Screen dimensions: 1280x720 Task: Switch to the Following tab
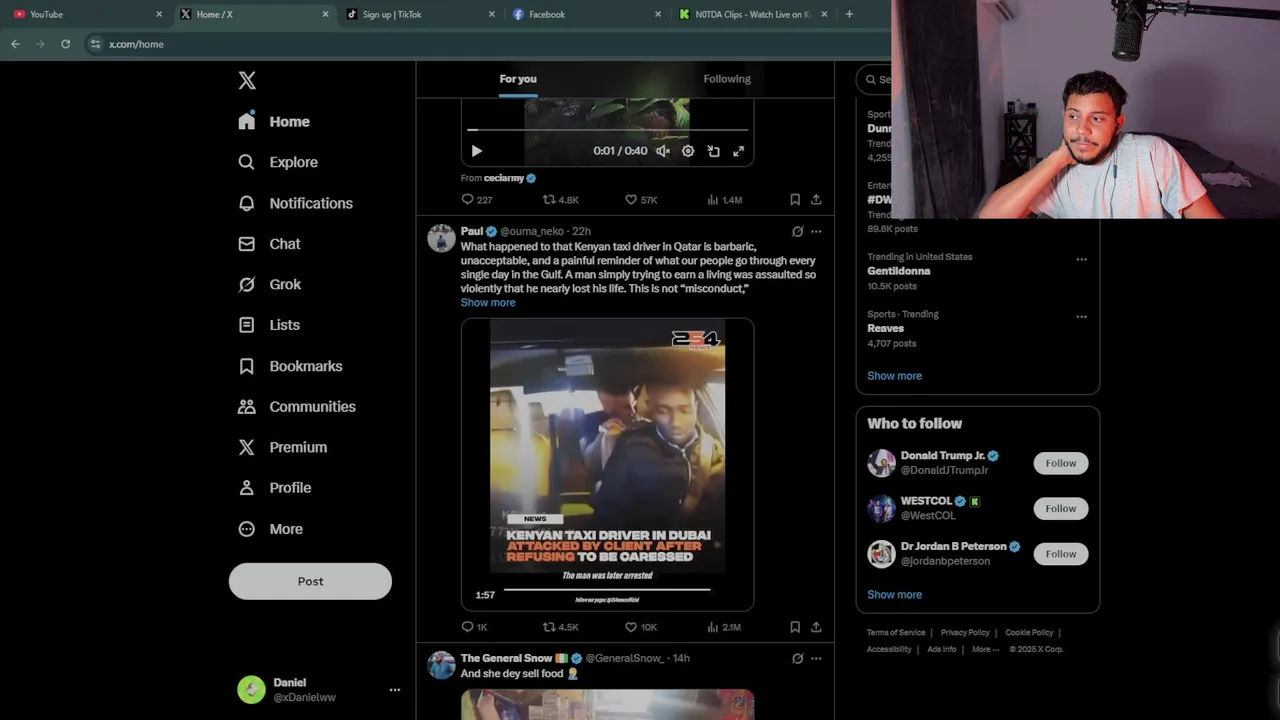click(x=727, y=79)
